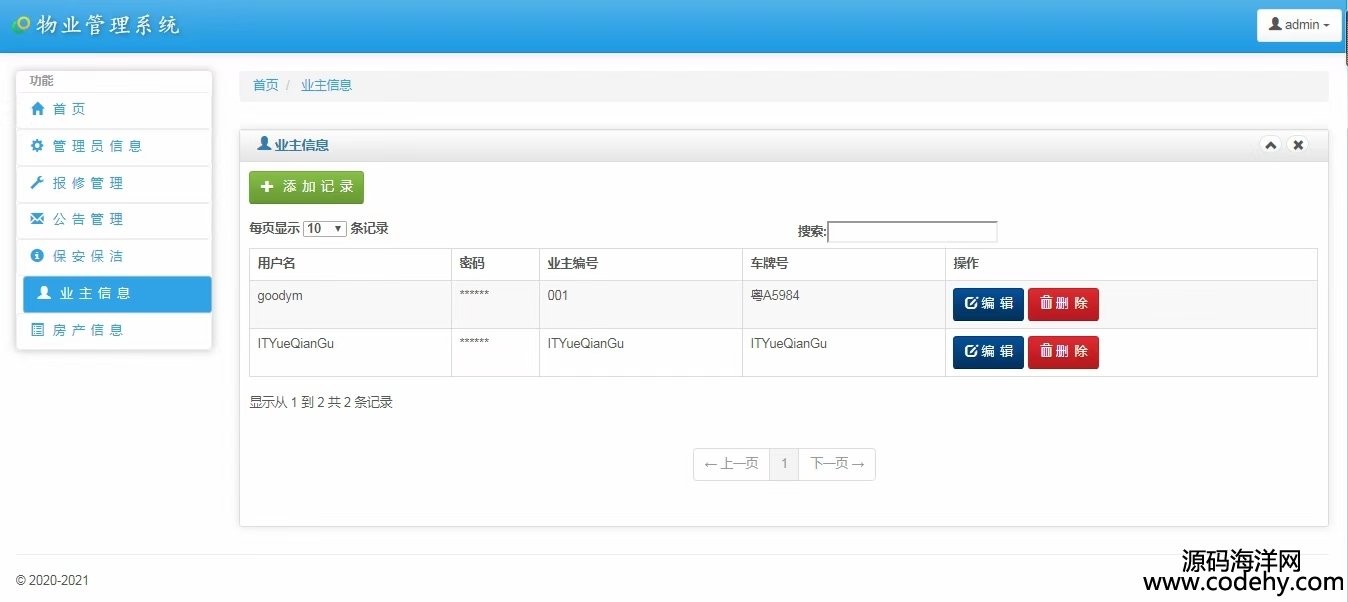The height and width of the screenshot is (602, 1348).
Task: Open the 每页显示 records-per-page dropdown
Action: [x=325, y=229]
